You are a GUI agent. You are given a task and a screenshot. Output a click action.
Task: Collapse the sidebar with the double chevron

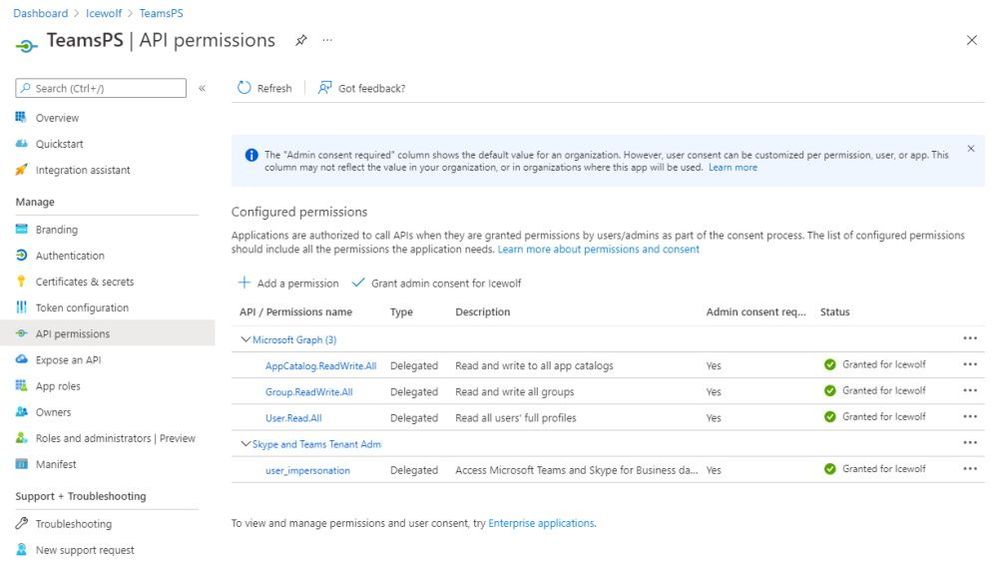coord(202,88)
